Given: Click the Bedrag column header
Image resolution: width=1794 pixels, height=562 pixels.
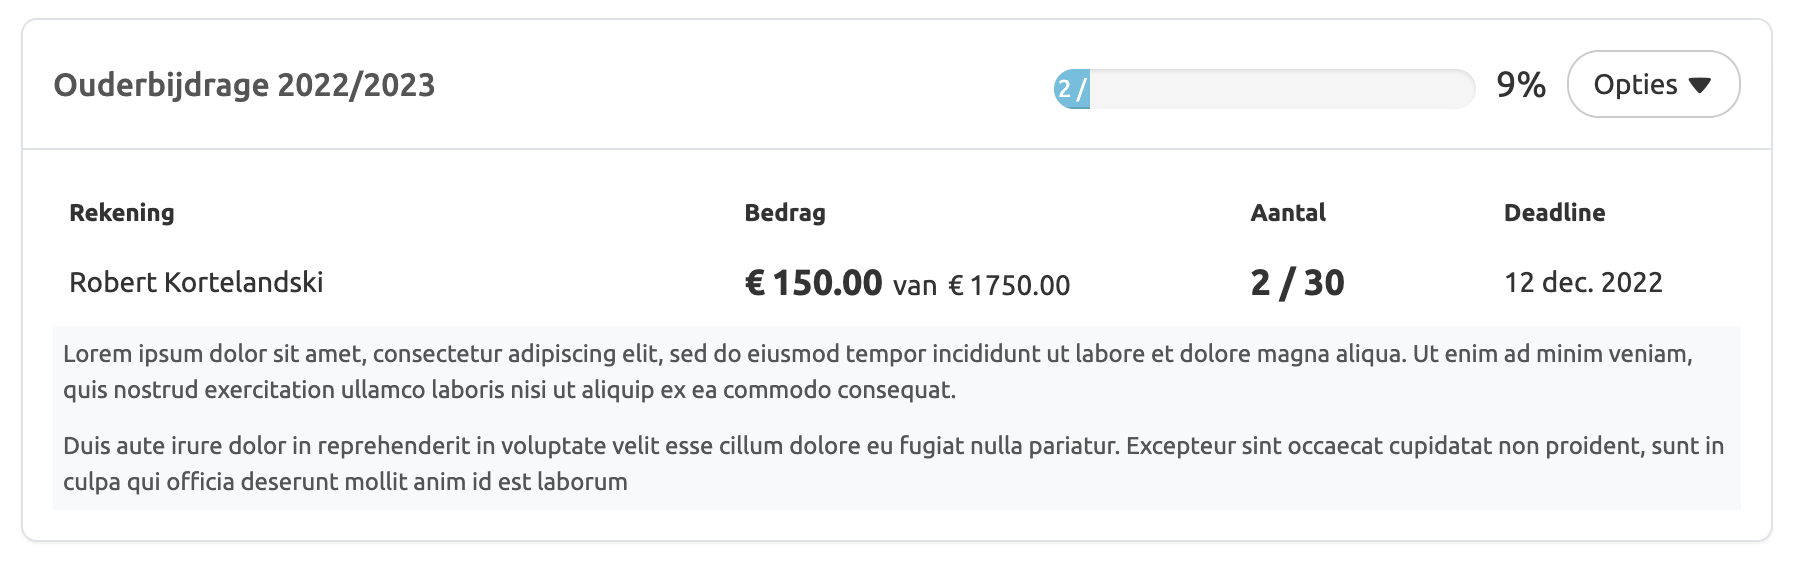Looking at the screenshot, I should (x=785, y=212).
